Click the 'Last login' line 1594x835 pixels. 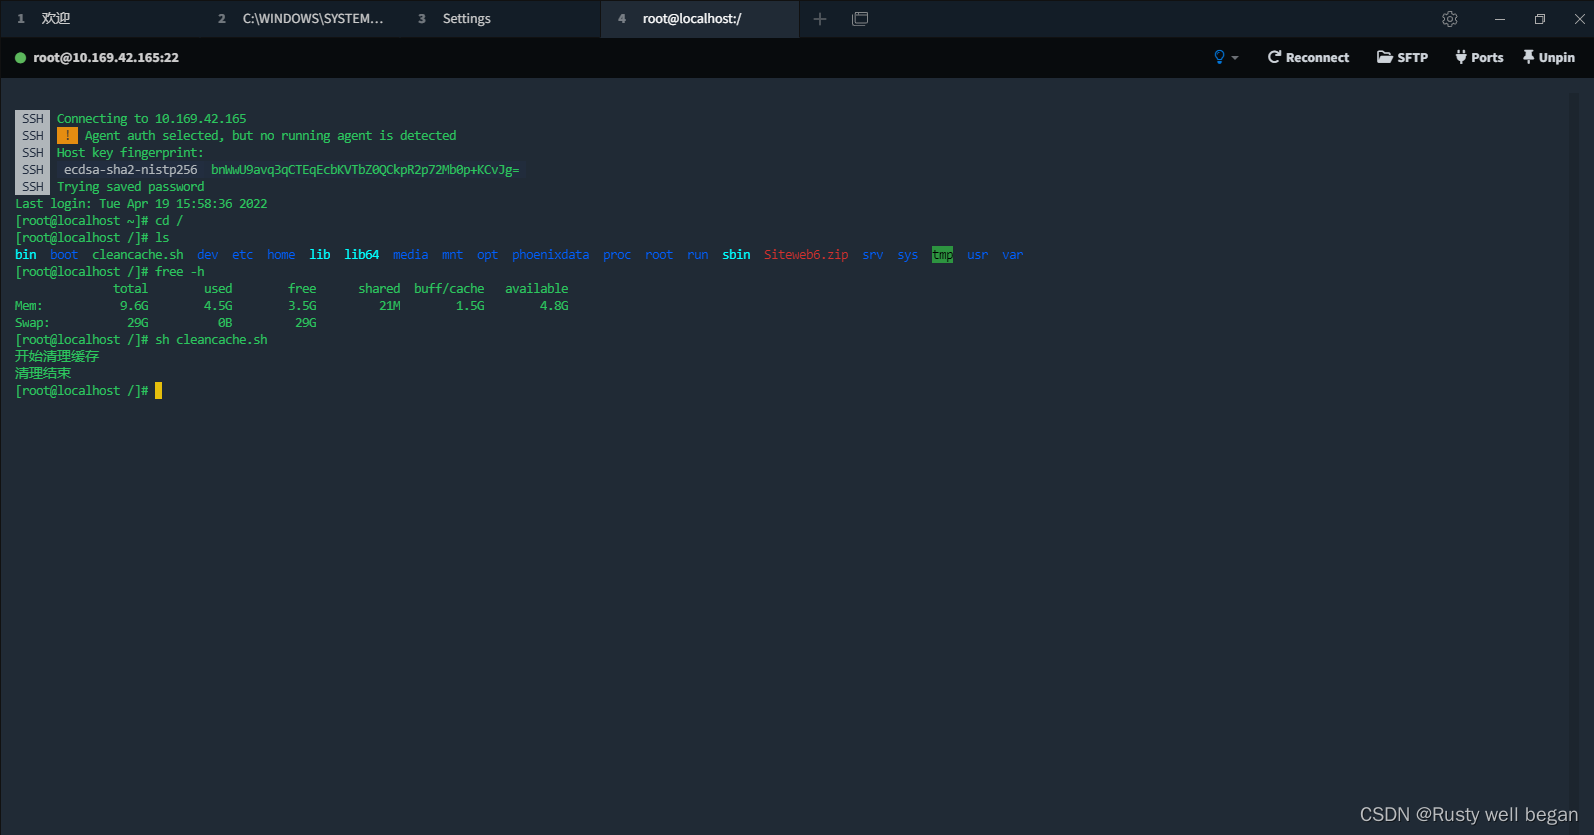(x=141, y=204)
